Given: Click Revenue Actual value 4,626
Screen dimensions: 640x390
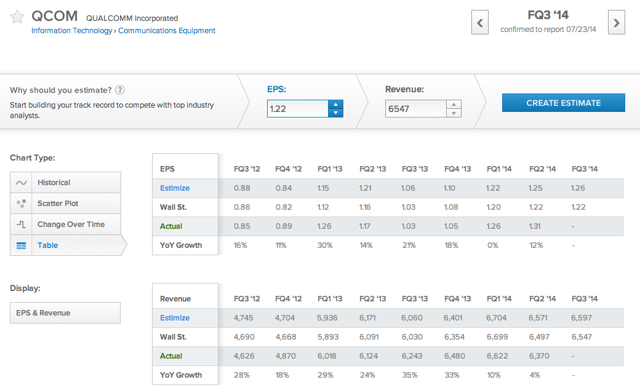Looking at the screenshot, I should click(x=244, y=356).
